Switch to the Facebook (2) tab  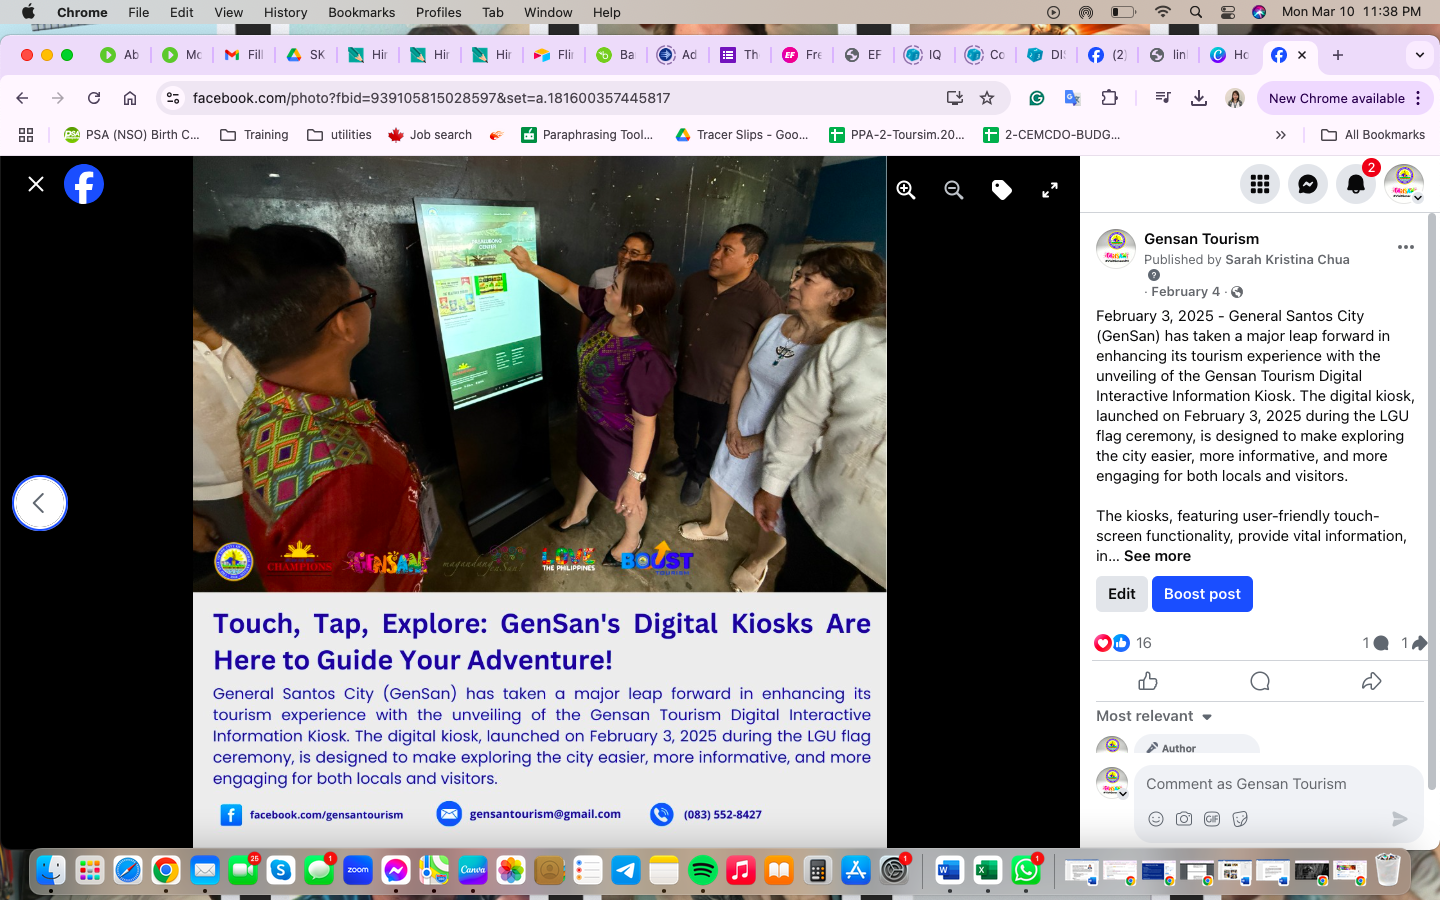[1107, 55]
